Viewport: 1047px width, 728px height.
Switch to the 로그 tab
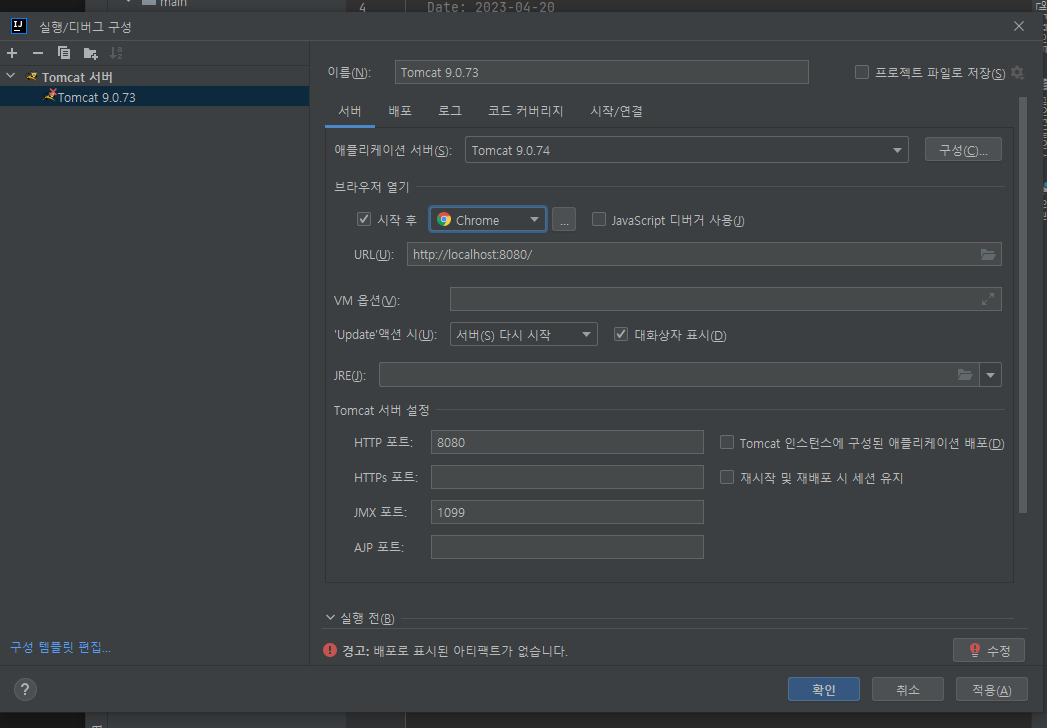[x=450, y=111]
